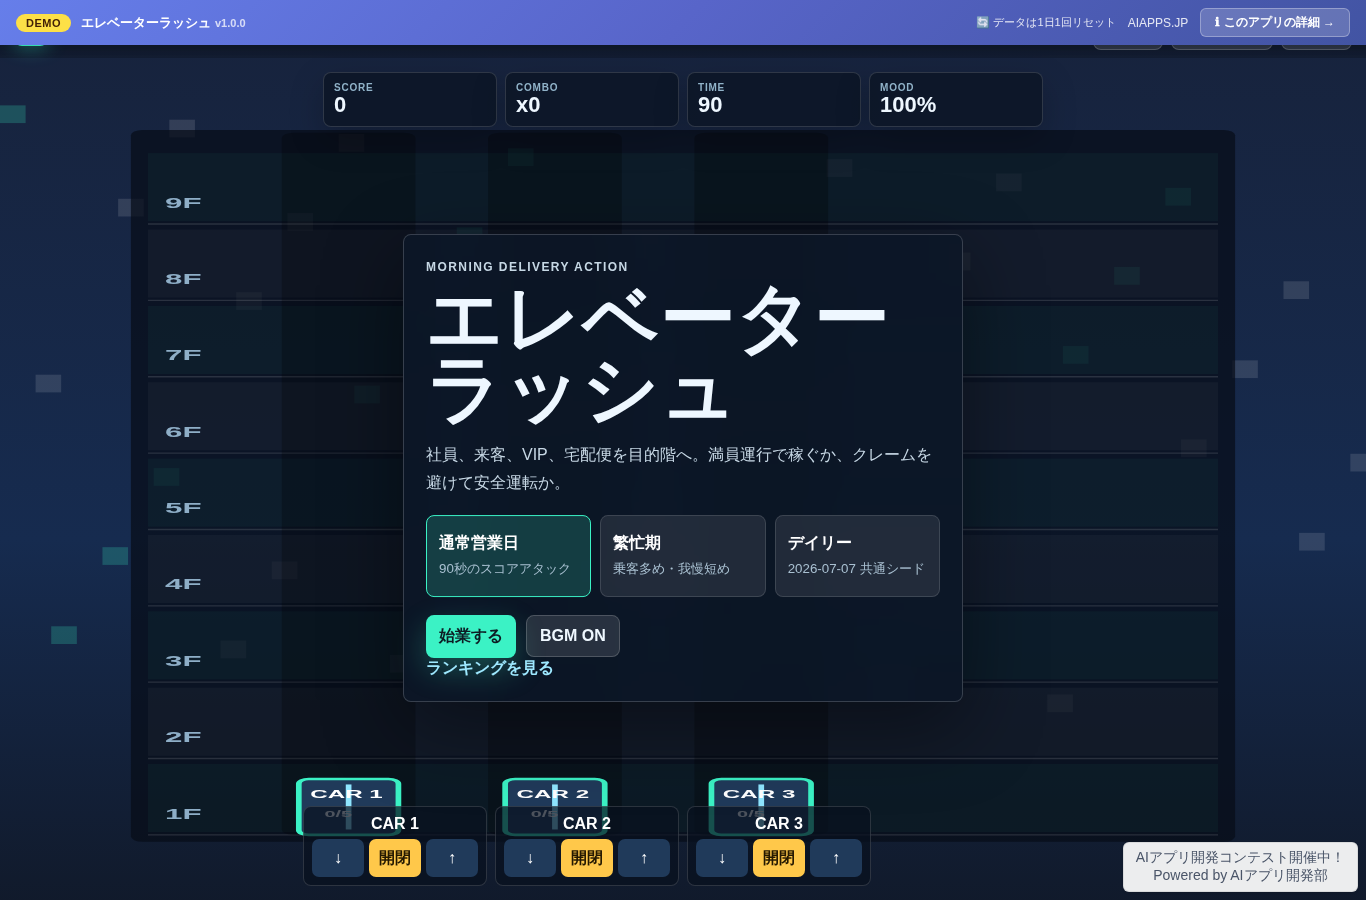Select the 繁忙期 mode card
This screenshot has width=1366, height=900.
683,556
